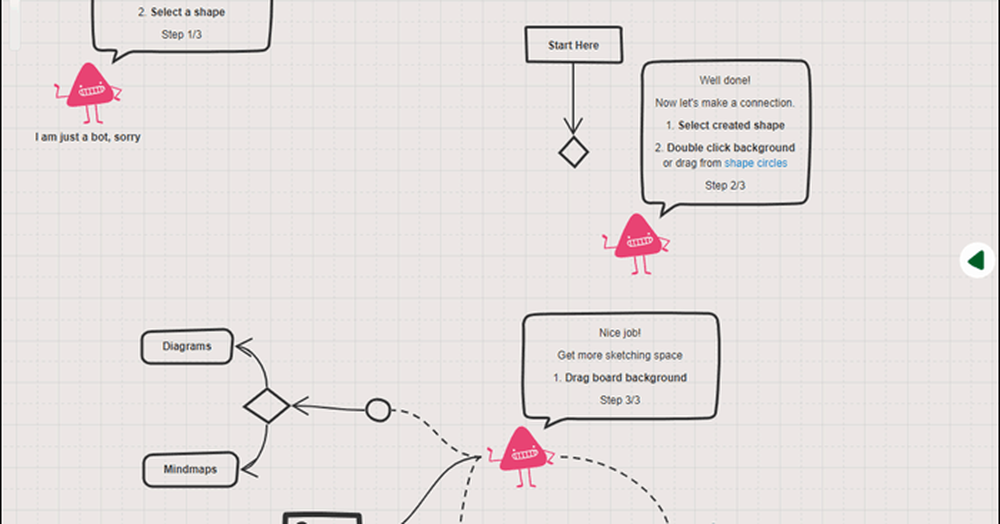The image size is (1000, 524).
Task: Select the "Diagrams" box
Action: click(x=187, y=347)
